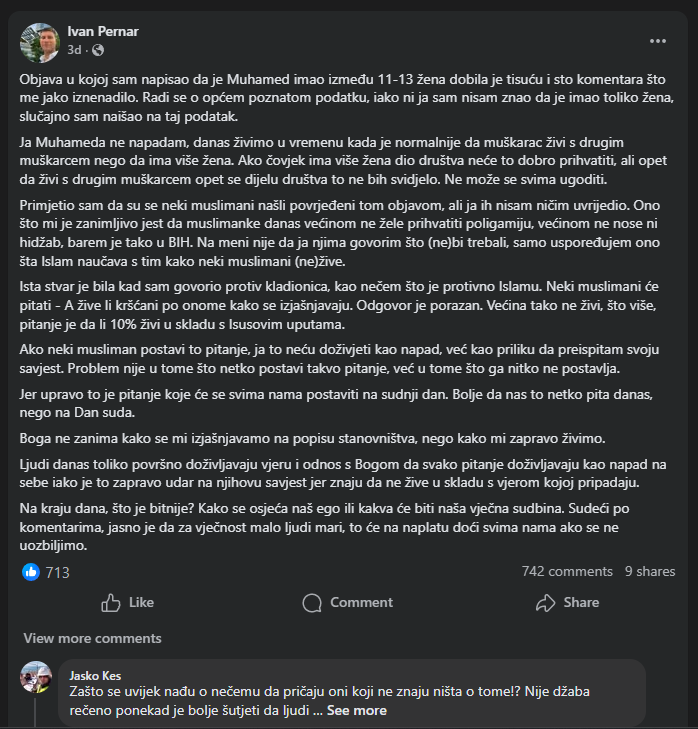Open the 9 shares list
The height and width of the screenshot is (729, 698).
point(650,572)
